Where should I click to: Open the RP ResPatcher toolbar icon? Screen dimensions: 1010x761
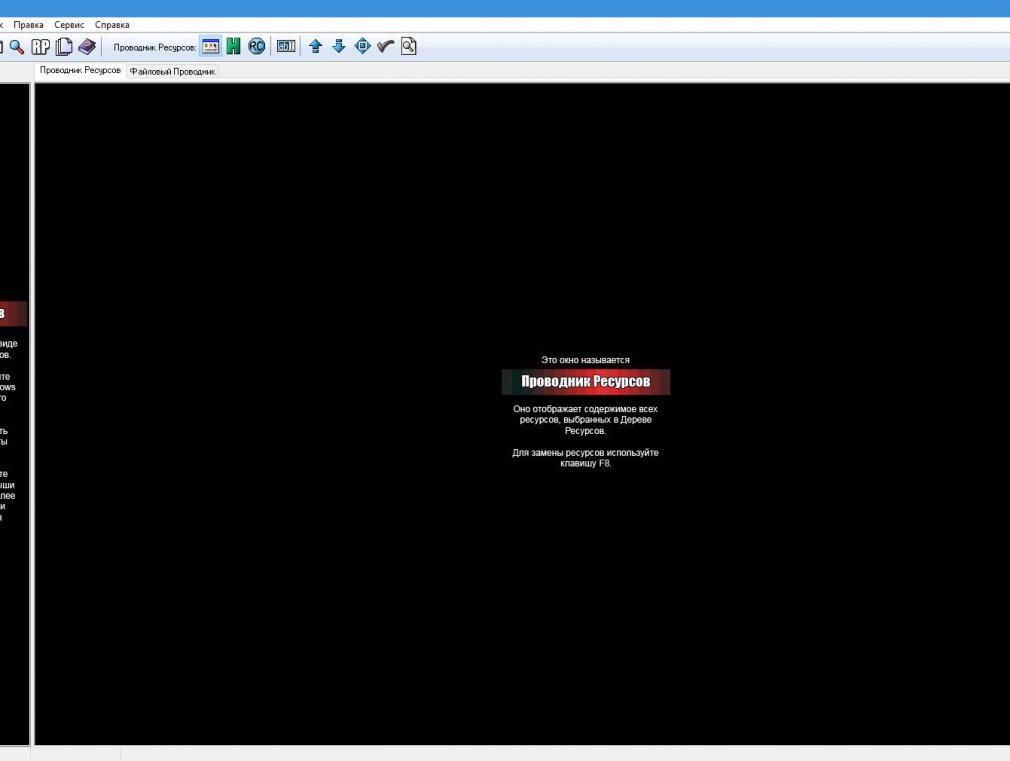click(41, 47)
